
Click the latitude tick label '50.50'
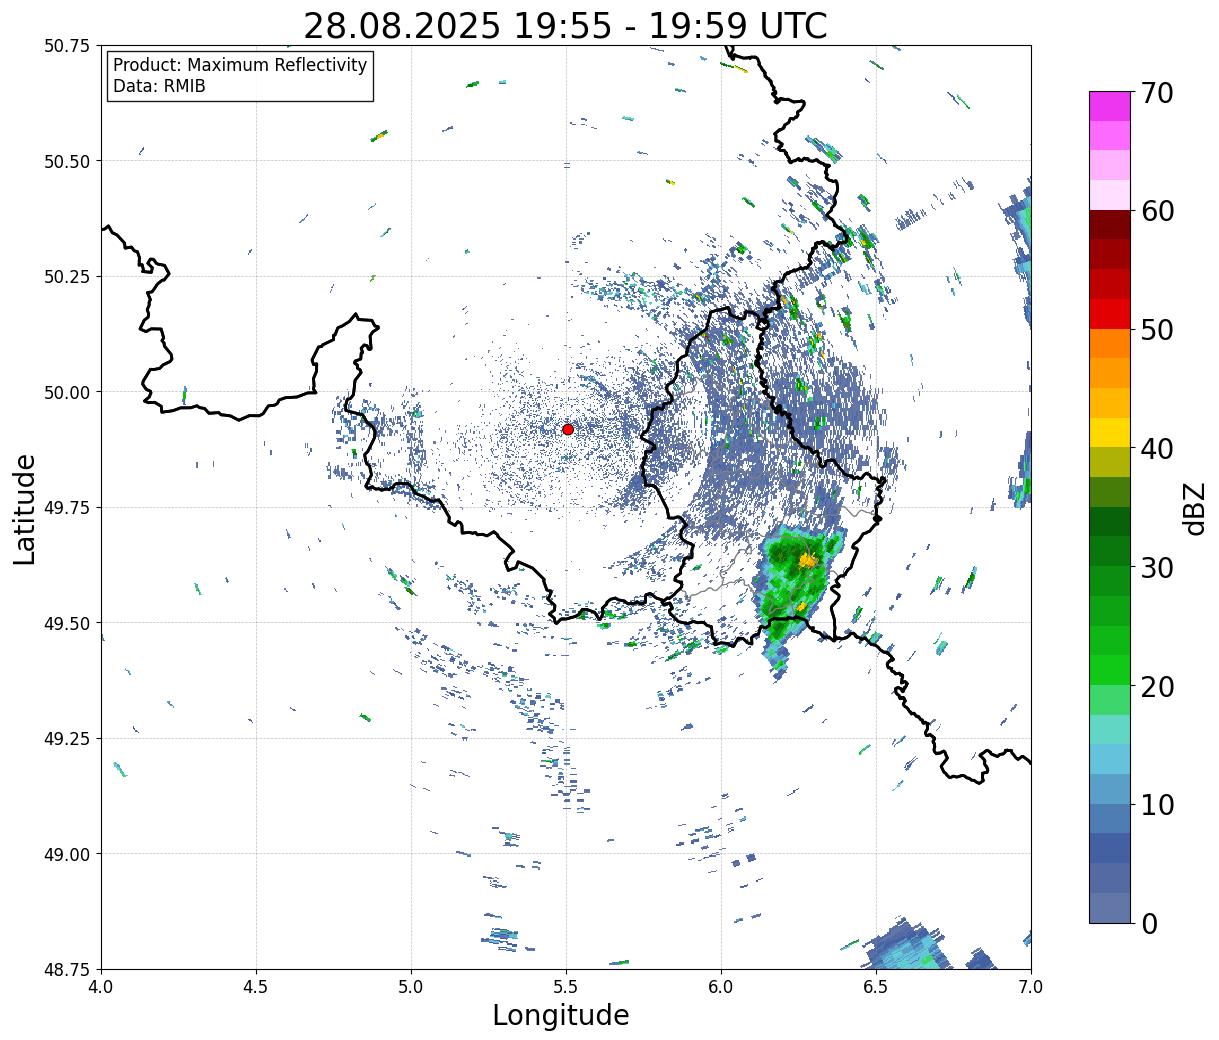[x=67, y=161]
